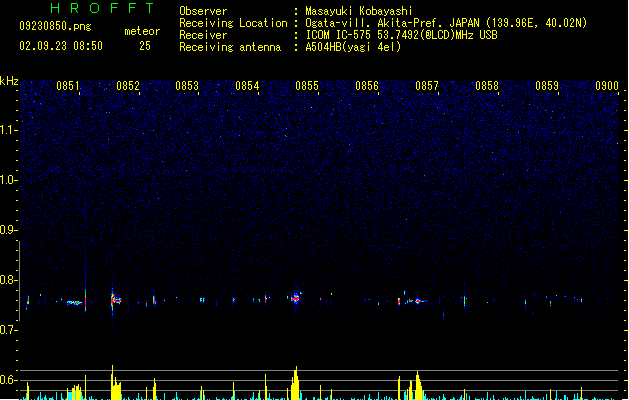Click the 0852 time marker
The image size is (629, 400).
128,86
